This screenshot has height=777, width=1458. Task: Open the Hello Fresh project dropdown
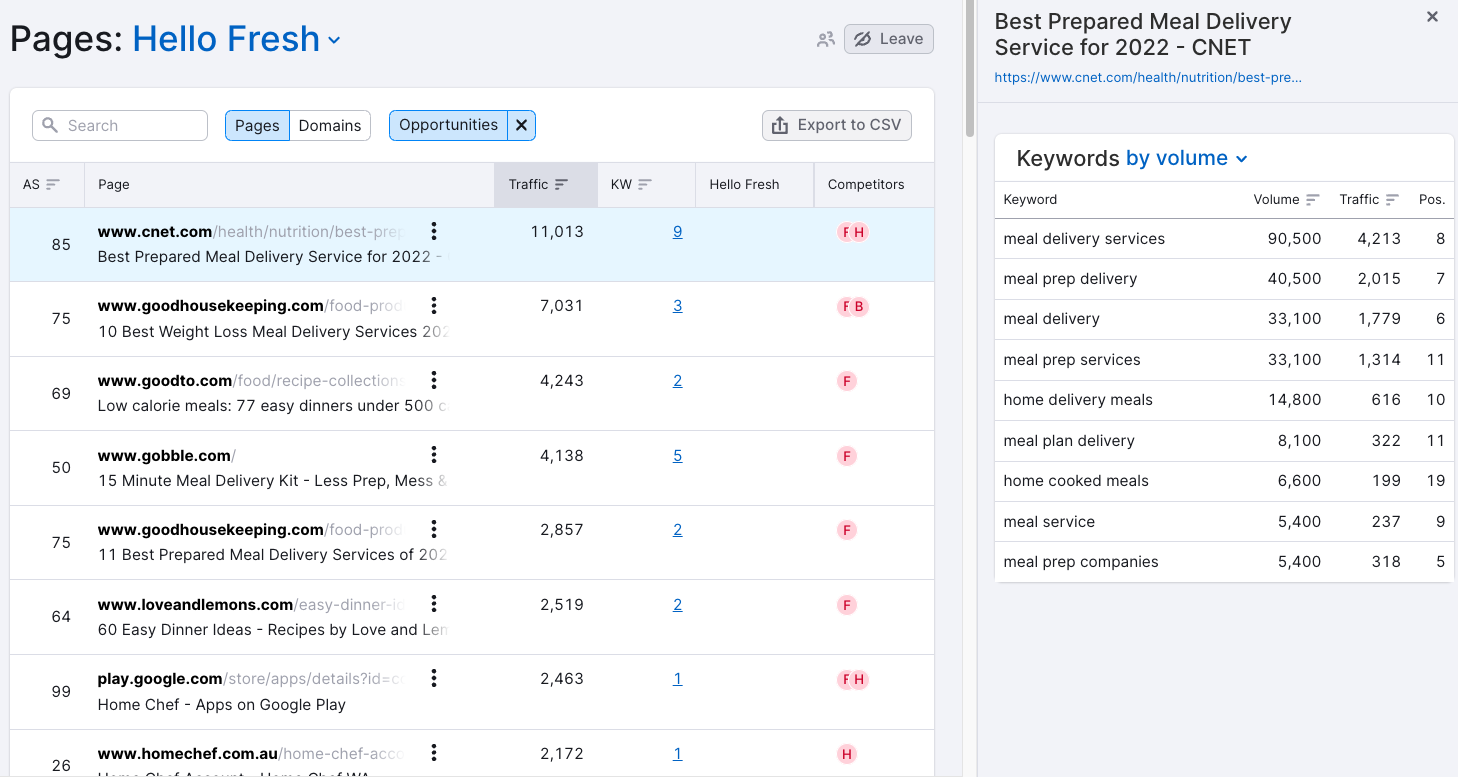tap(237, 39)
